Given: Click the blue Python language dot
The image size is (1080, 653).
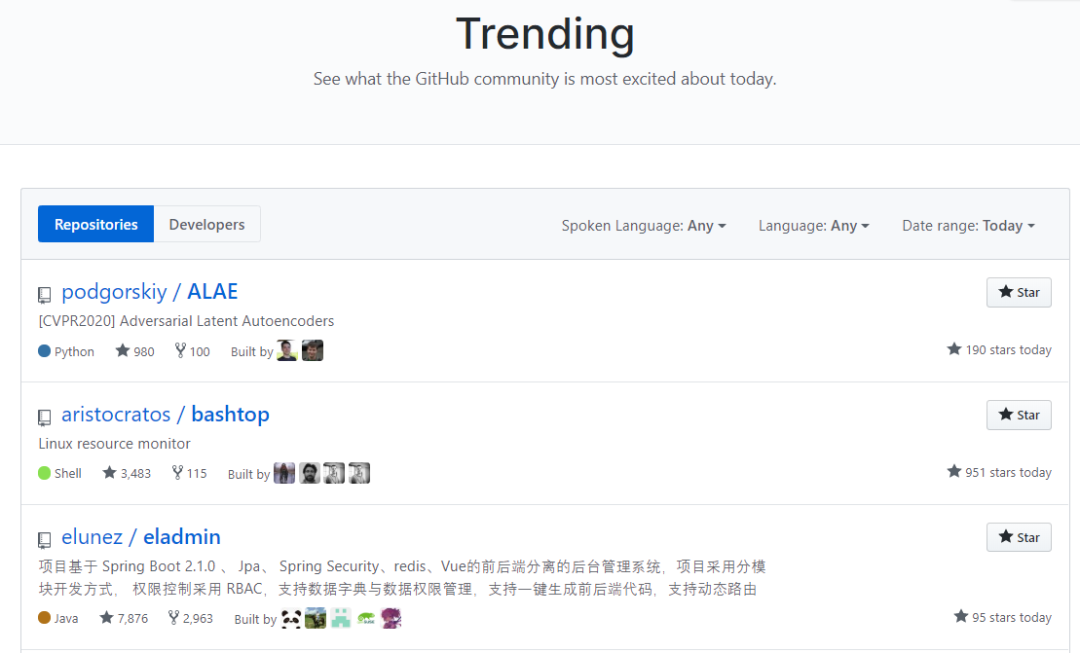Looking at the screenshot, I should click(44, 351).
